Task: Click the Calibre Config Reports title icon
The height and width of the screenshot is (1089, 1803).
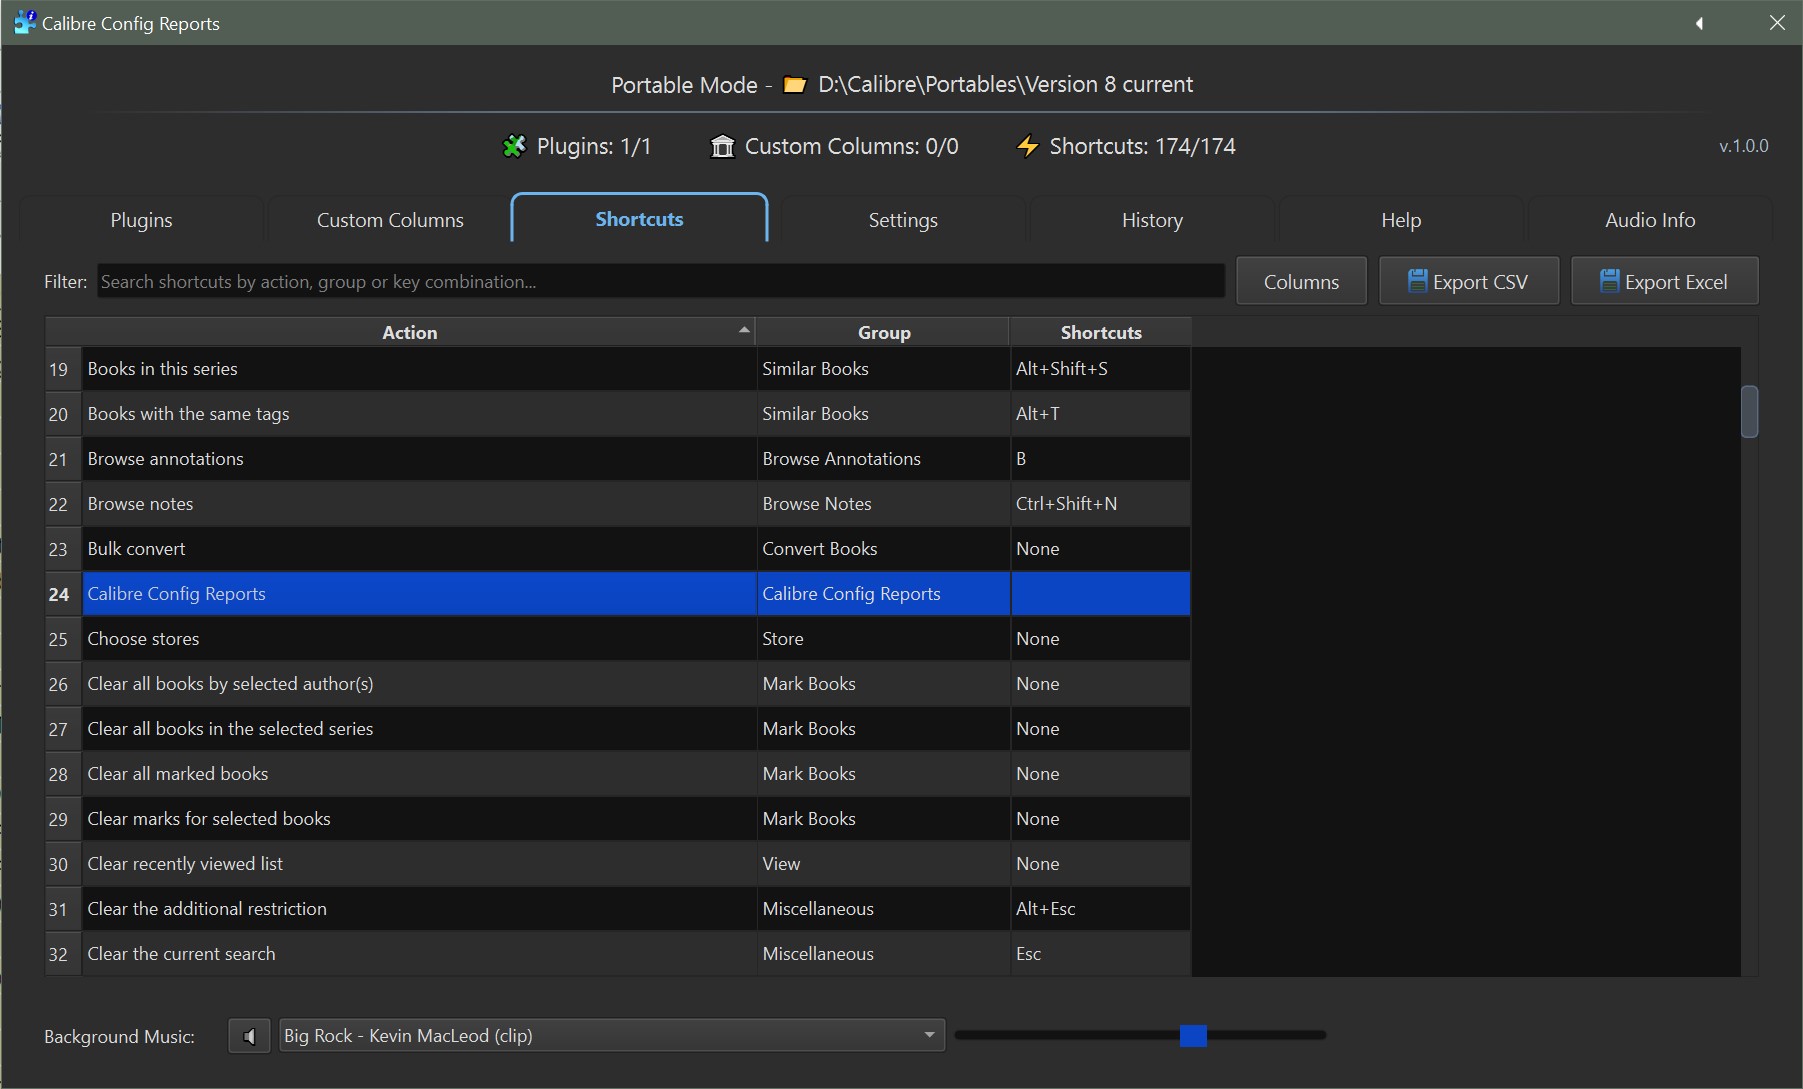Action: coord(24,22)
